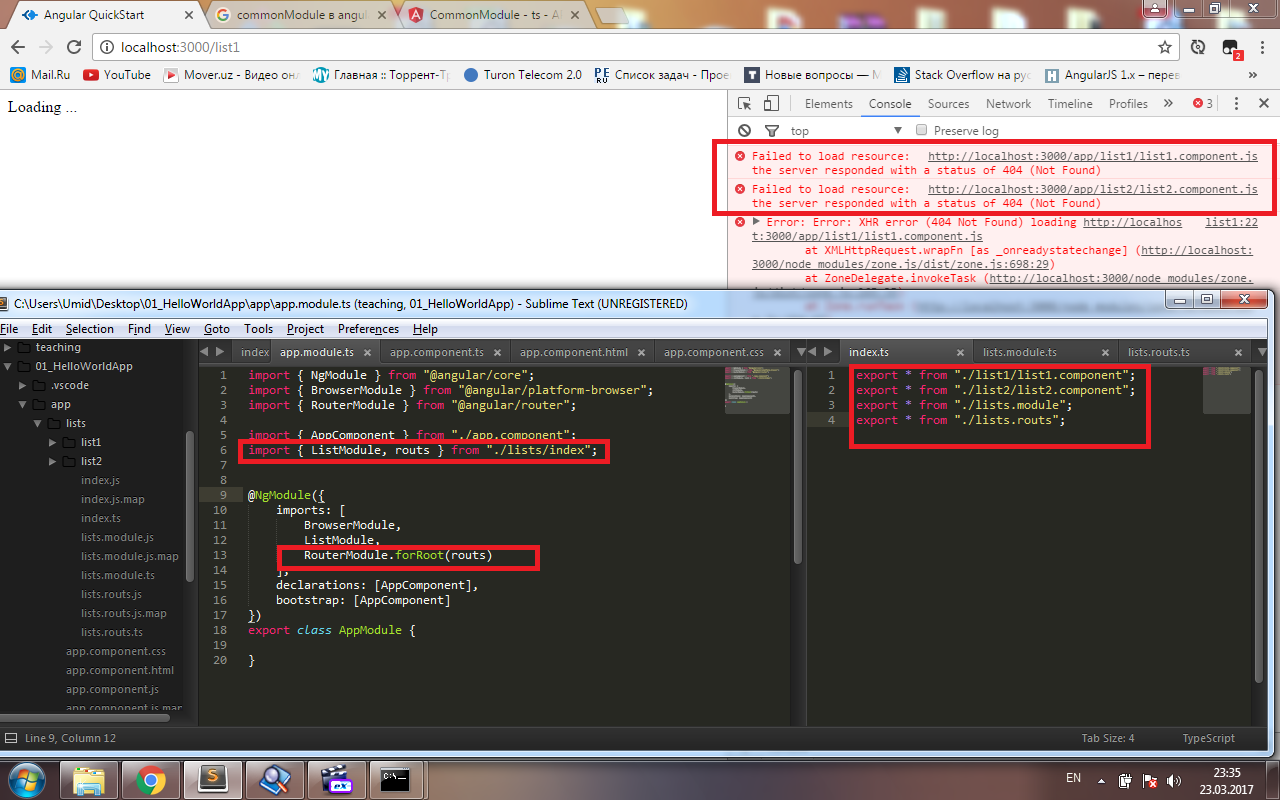Screen dimensions: 1280x800
Task: Open the YouTube bookmark
Action: click(x=117, y=75)
